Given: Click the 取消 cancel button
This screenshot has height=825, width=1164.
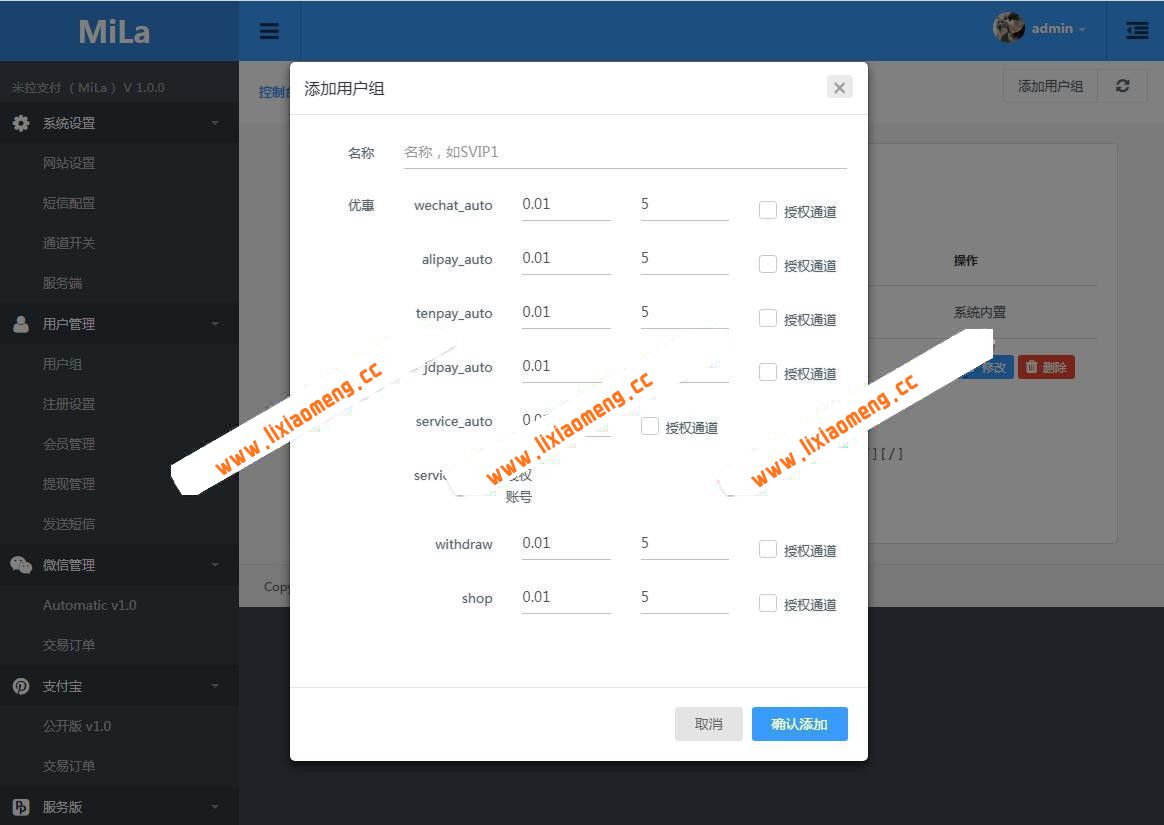Looking at the screenshot, I should click(x=708, y=723).
